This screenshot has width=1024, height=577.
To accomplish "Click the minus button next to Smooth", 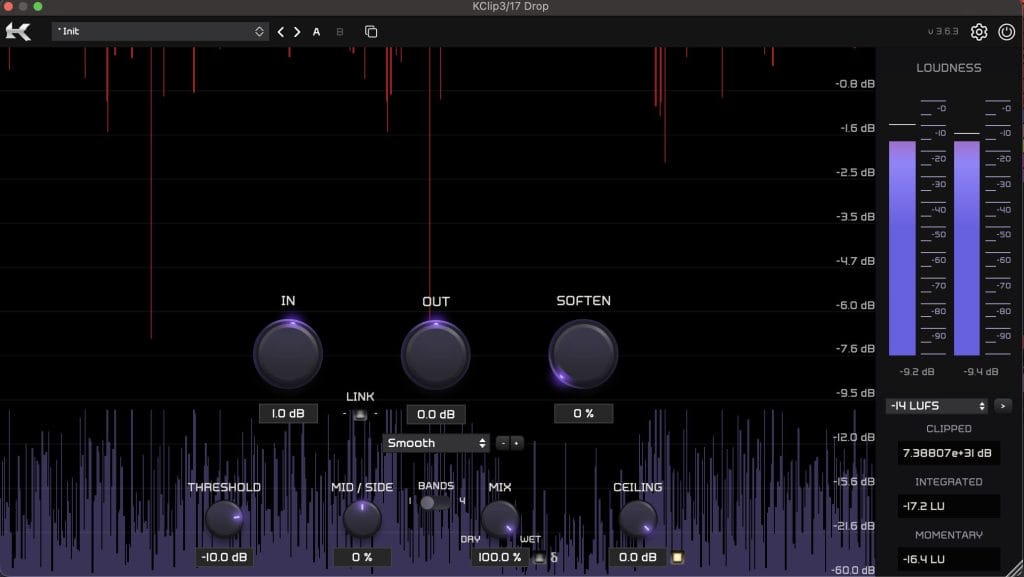I will (x=503, y=443).
